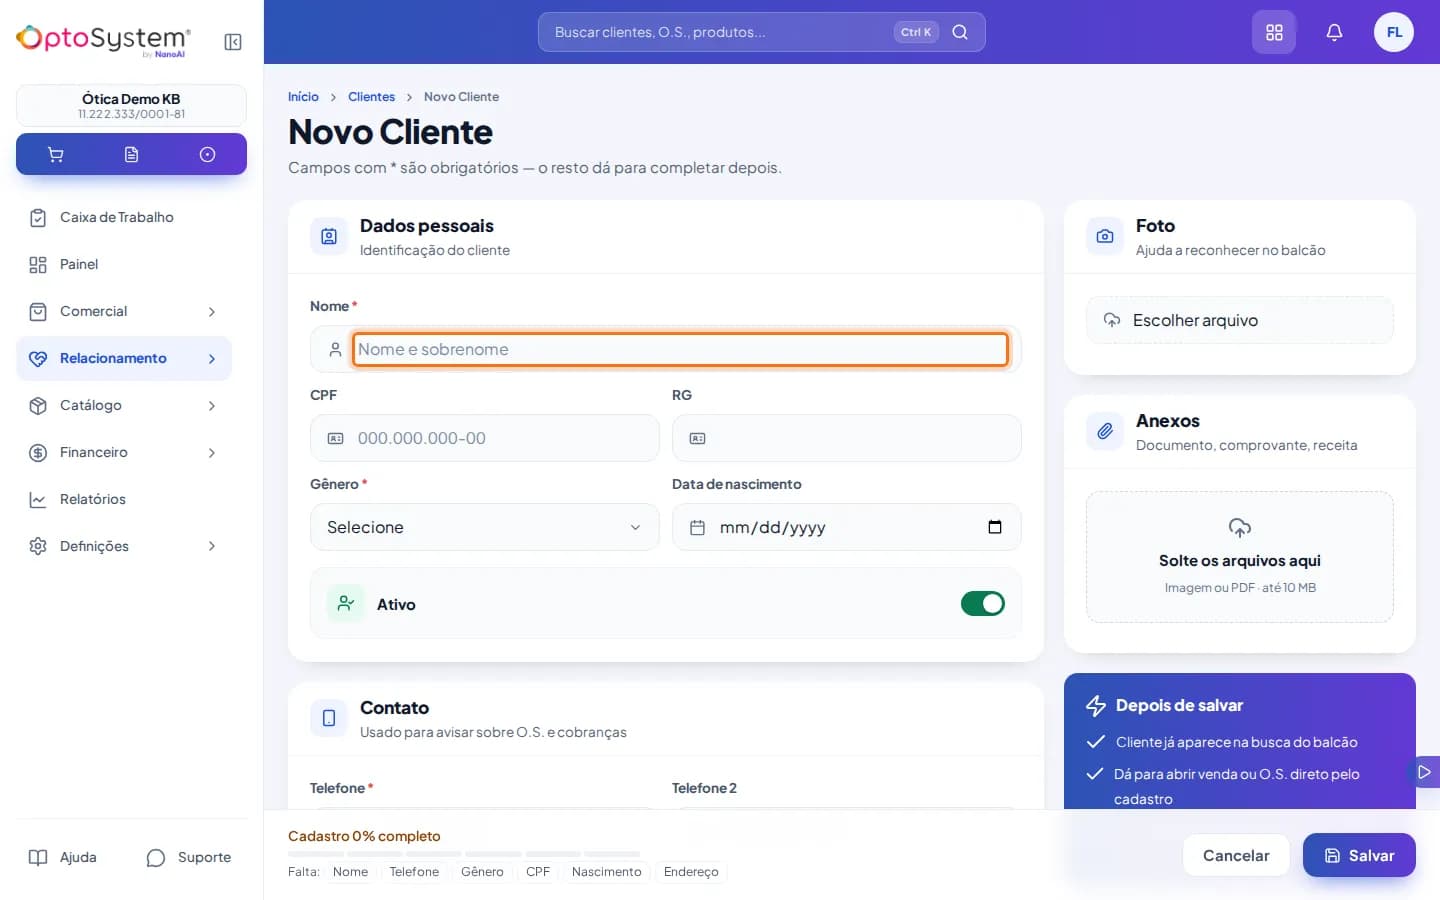Open the Relatórios section
This screenshot has height=900, width=1440.
click(124, 499)
